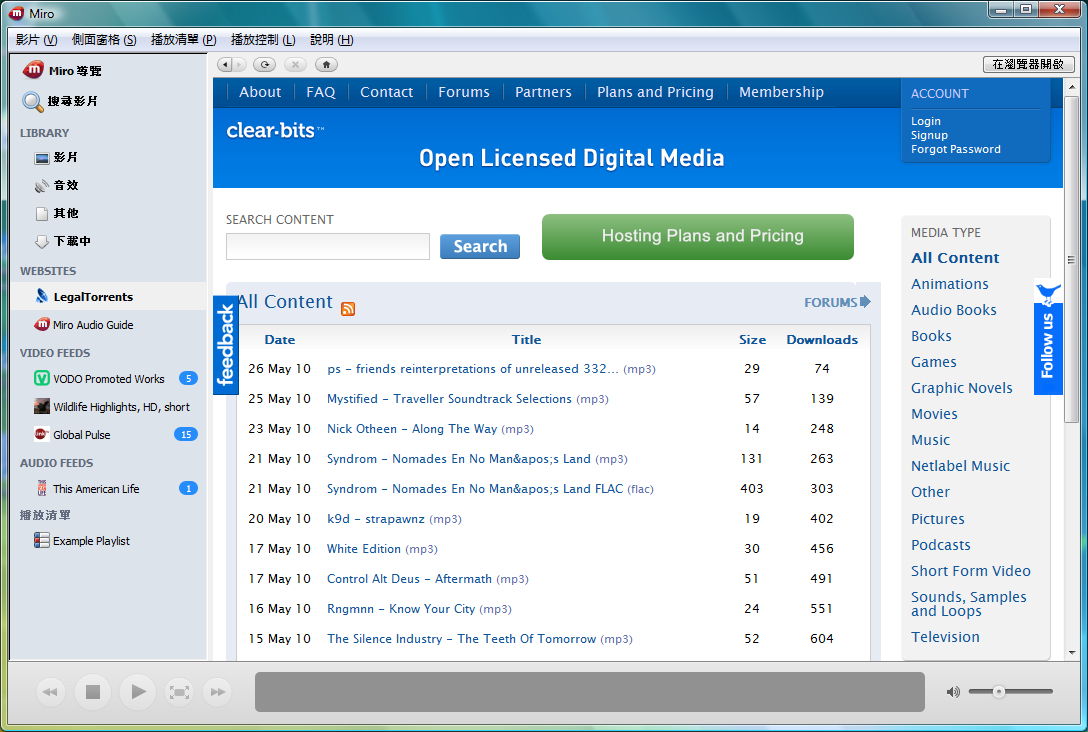
Task: Open the Playlist (P) menu
Action: tap(184, 40)
